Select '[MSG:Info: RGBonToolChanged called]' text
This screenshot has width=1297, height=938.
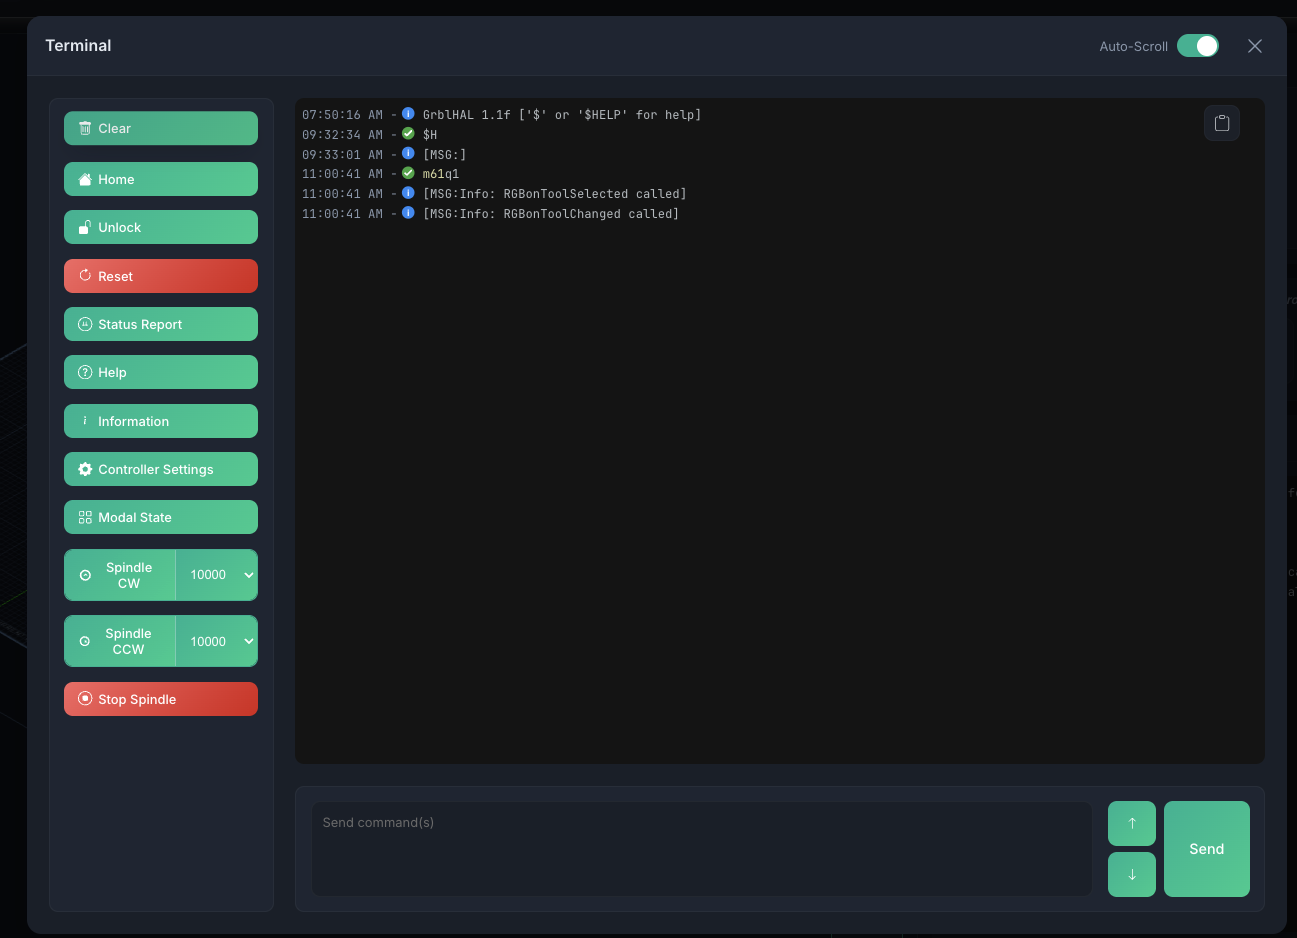pos(551,214)
